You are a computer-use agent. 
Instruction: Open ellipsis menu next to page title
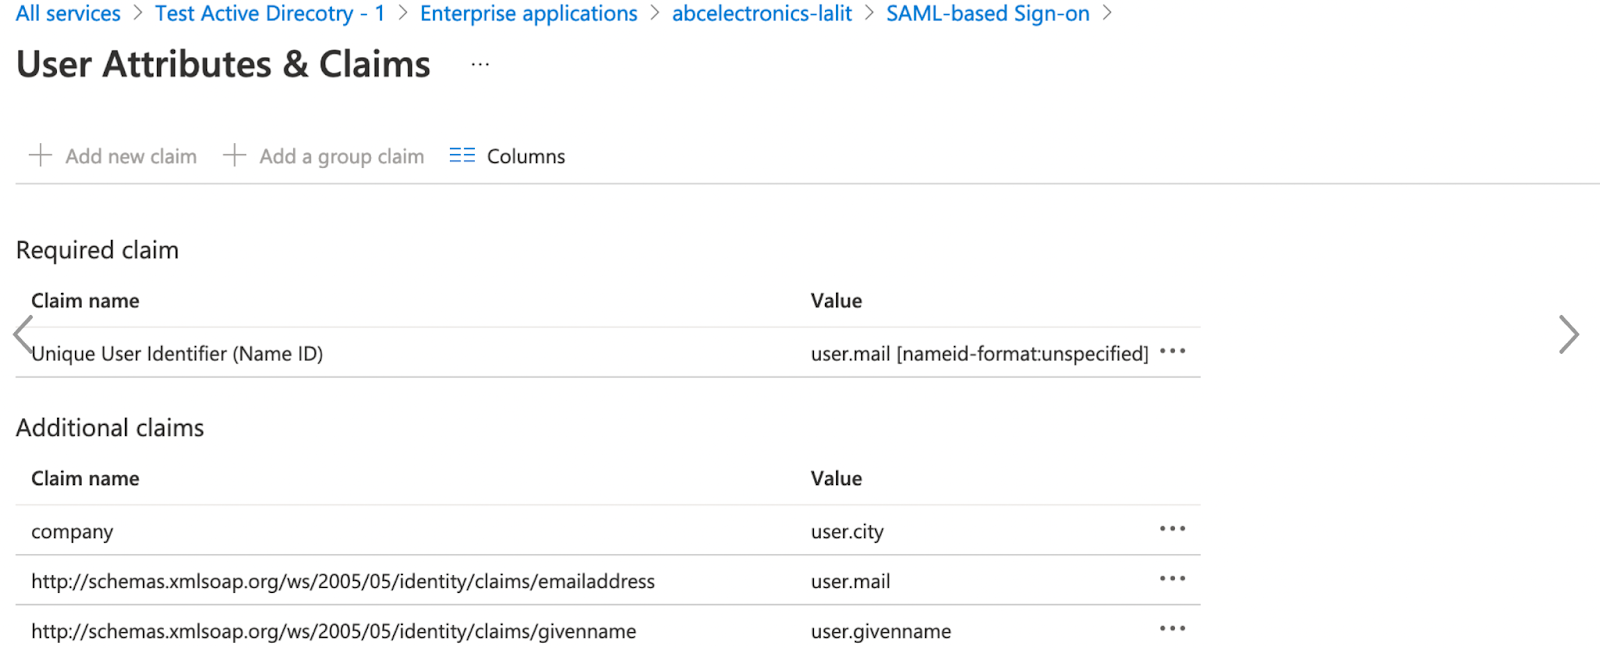pos(480,65)
